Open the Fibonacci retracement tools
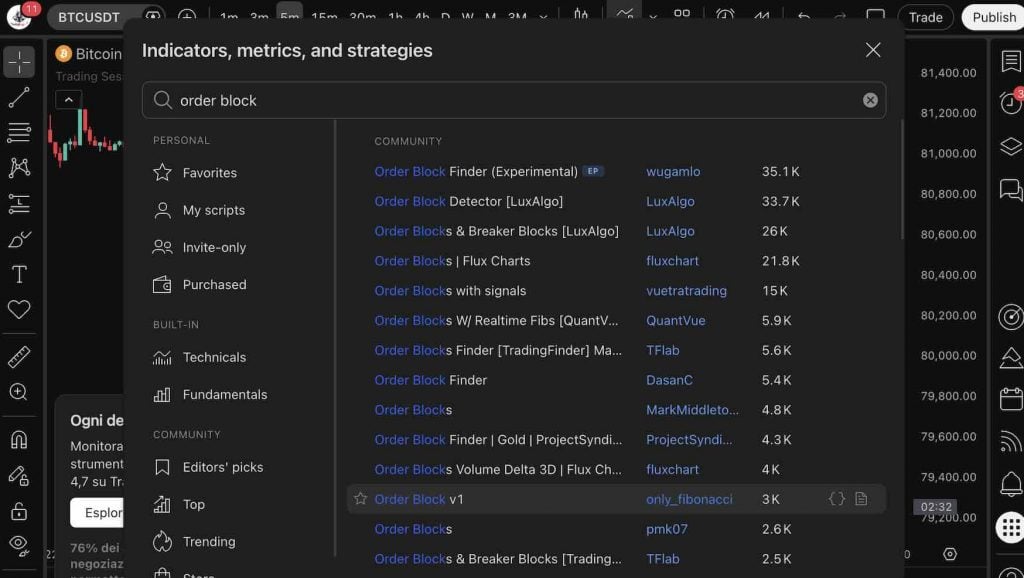Viewport: 1024px width, 578px height. [19, 133]
